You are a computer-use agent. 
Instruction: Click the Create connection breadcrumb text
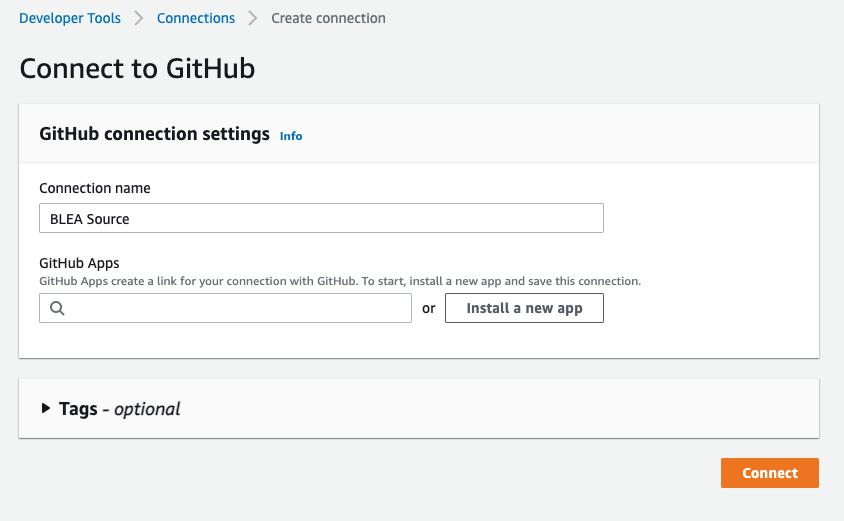click(328, 18)
